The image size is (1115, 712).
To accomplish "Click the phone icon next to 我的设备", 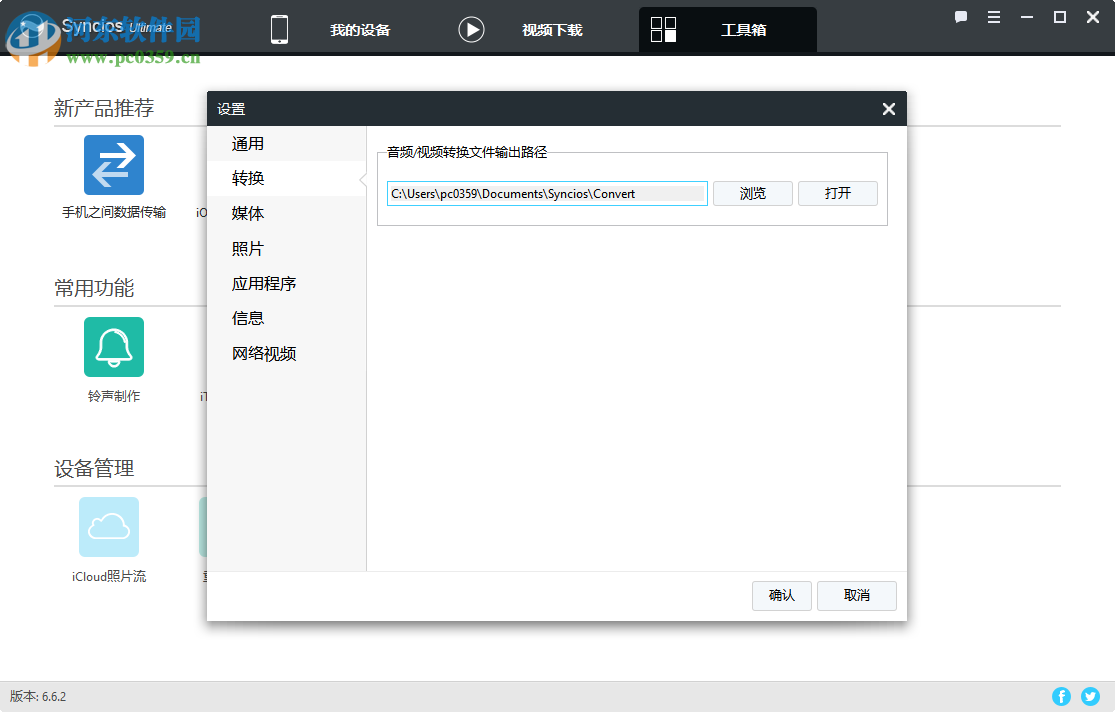I will [x=279, y=29].
